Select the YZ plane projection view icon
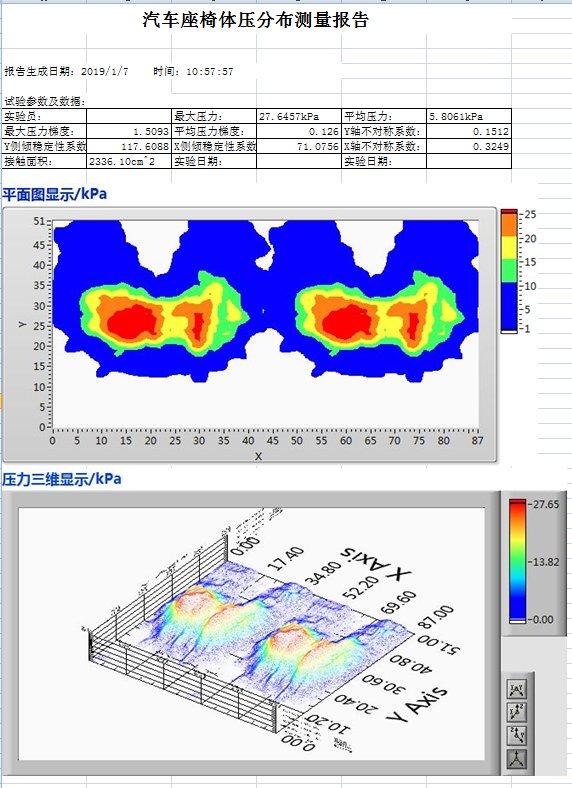Image resolution: width=572 pixels, height=788 pixels. [517, 736]
